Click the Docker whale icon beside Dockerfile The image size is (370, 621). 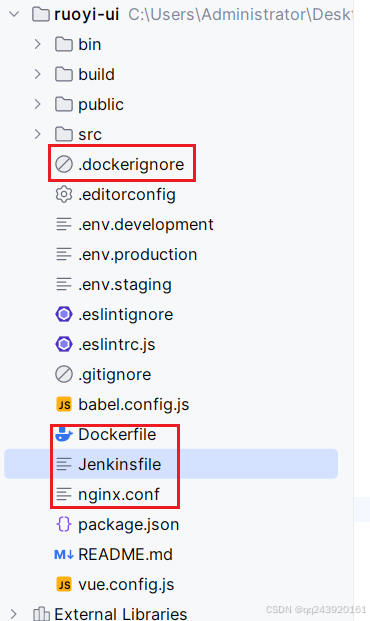point(64,434)
